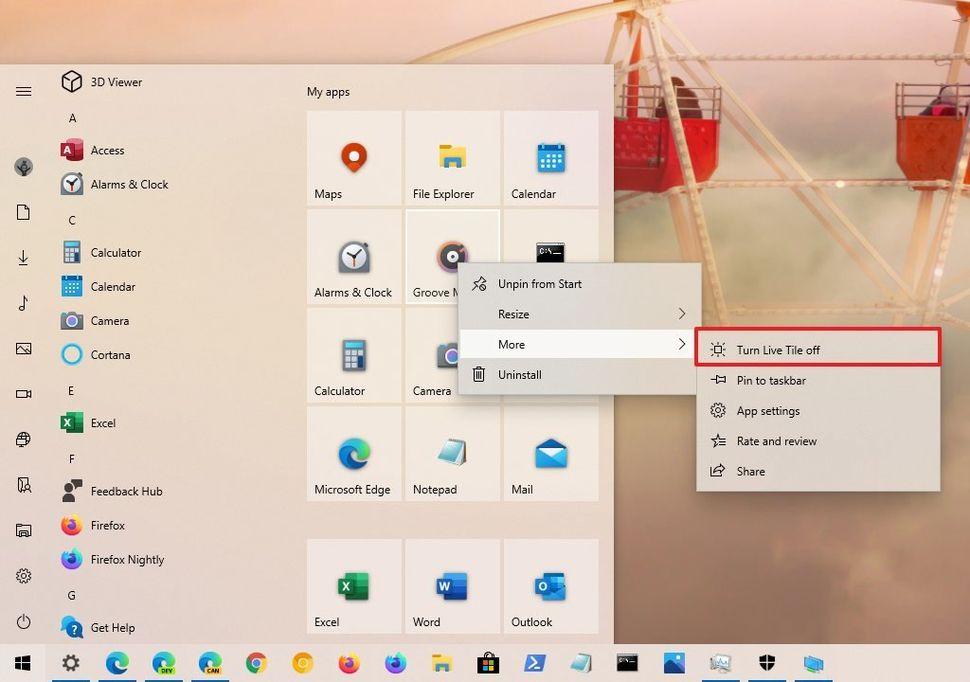Click the Groove Music tile icon
Image resolution: width=970 pixels, height=682 pixels.
click(x=452, y=256)
